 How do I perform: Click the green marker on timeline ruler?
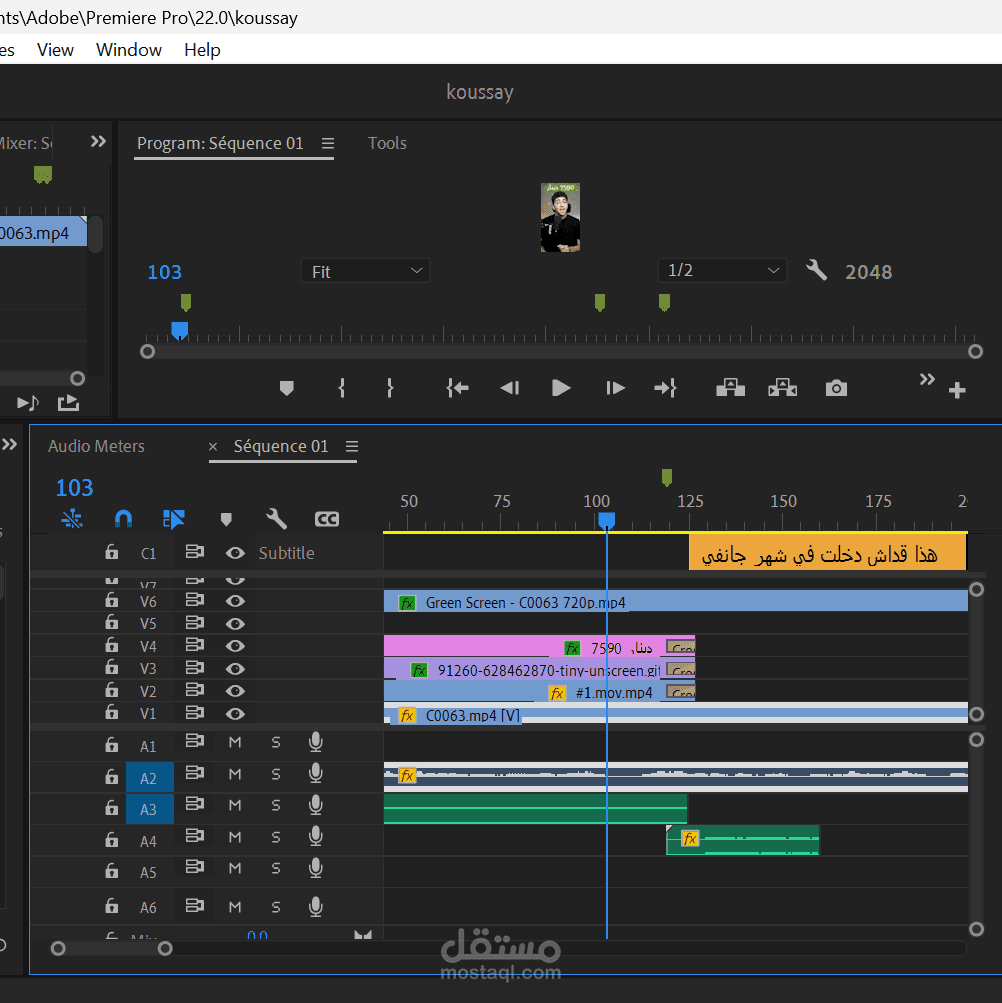coord(667,477)
